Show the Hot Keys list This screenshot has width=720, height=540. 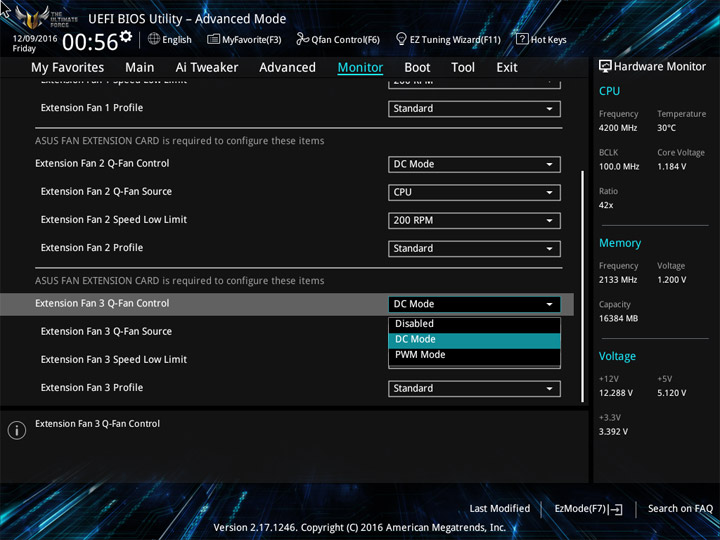541,39
